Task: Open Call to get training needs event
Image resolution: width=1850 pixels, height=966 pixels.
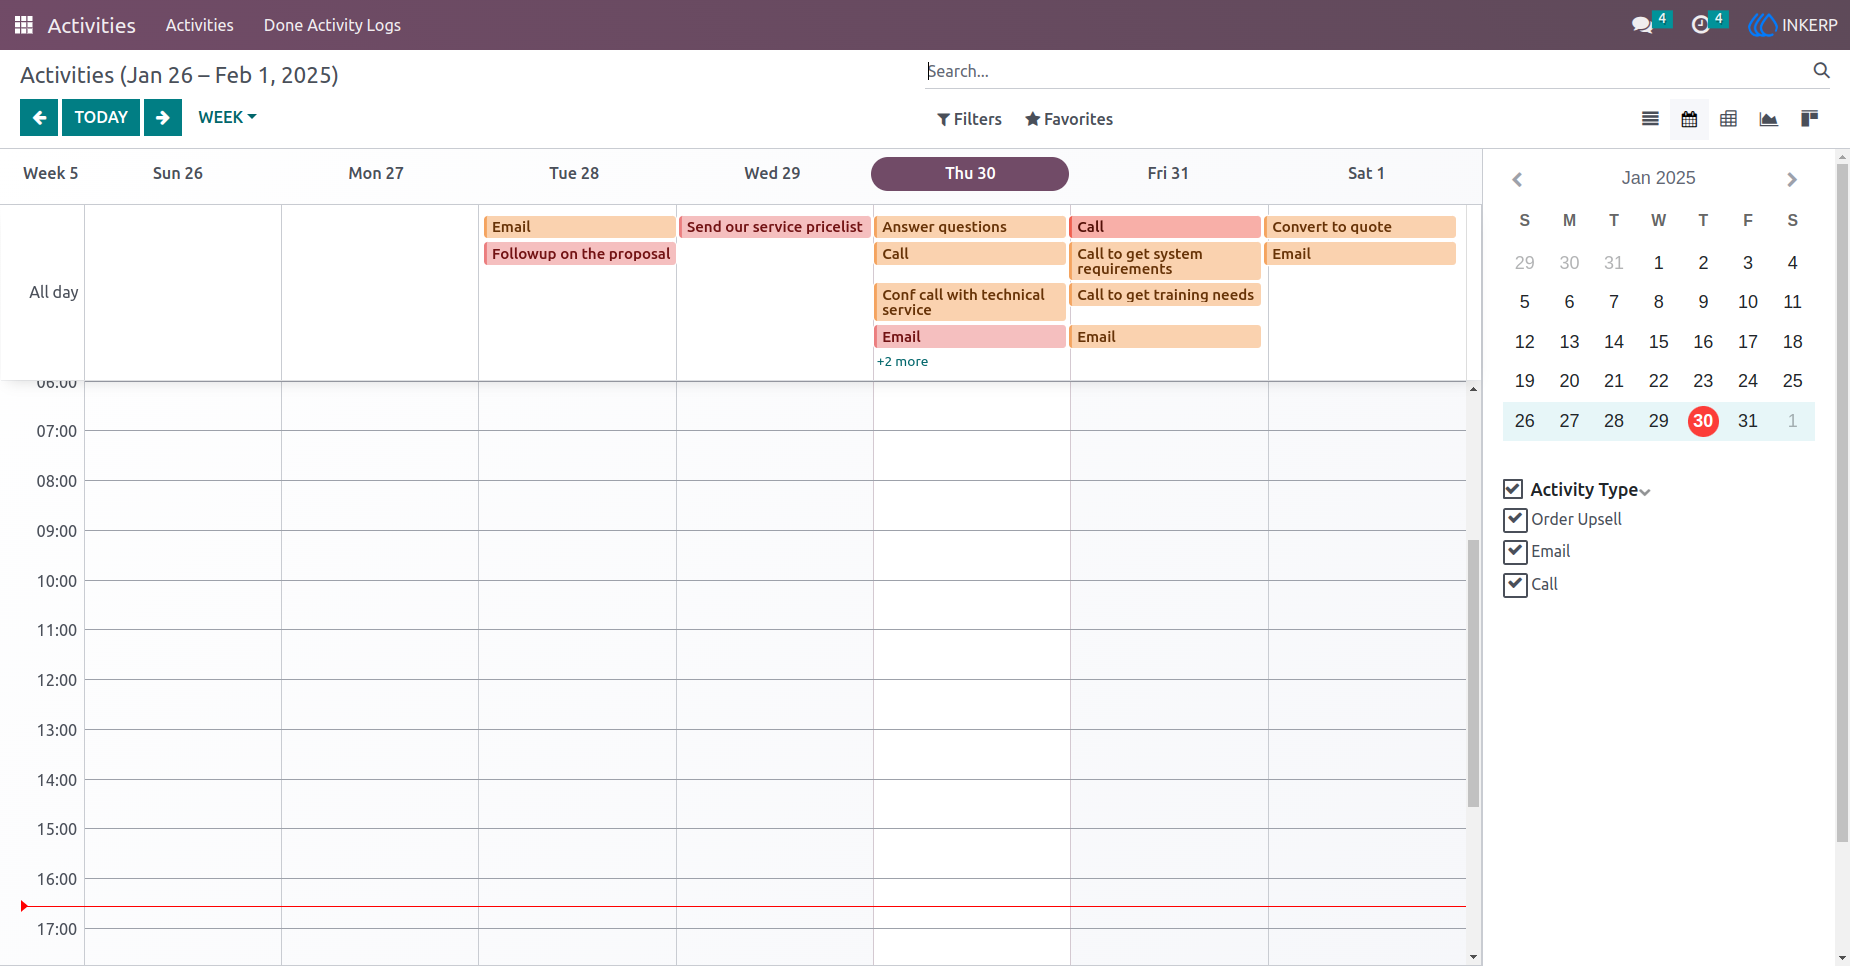Action: click(x=1166, y=295)
